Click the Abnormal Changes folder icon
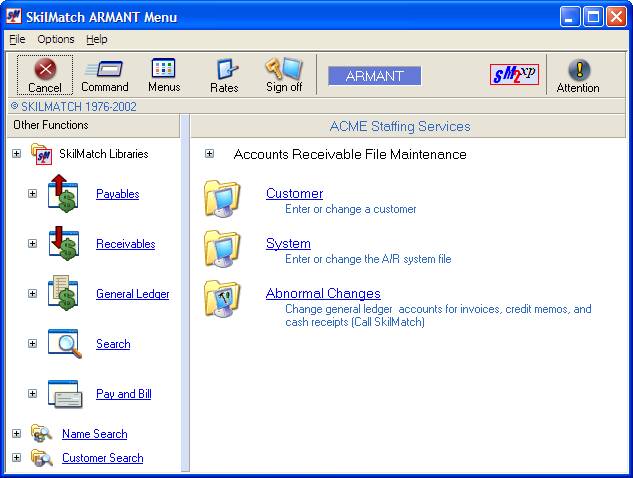Image resolution: width=633 pixels, height=478 pixels. [x=222, y=299]
